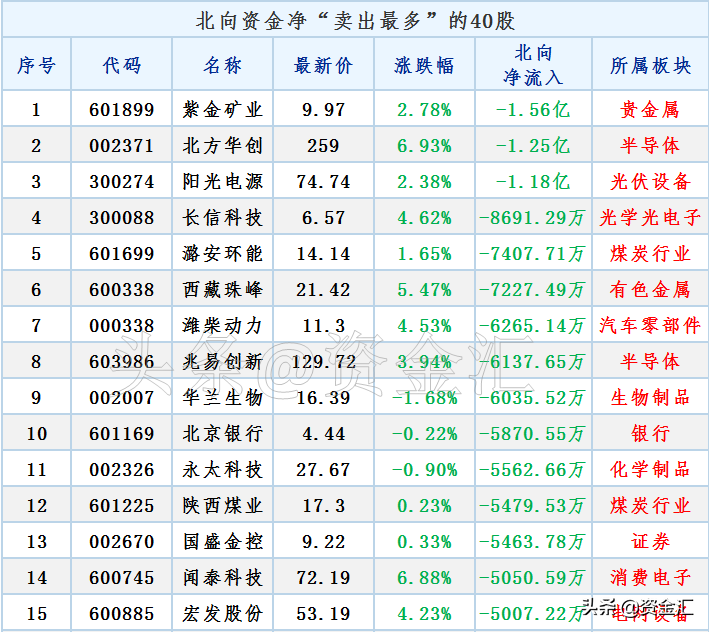The image size is (709, 632).
Task: Select the 生物制品 sector cell
Action: pyautogui.click(x=651, y=398)
